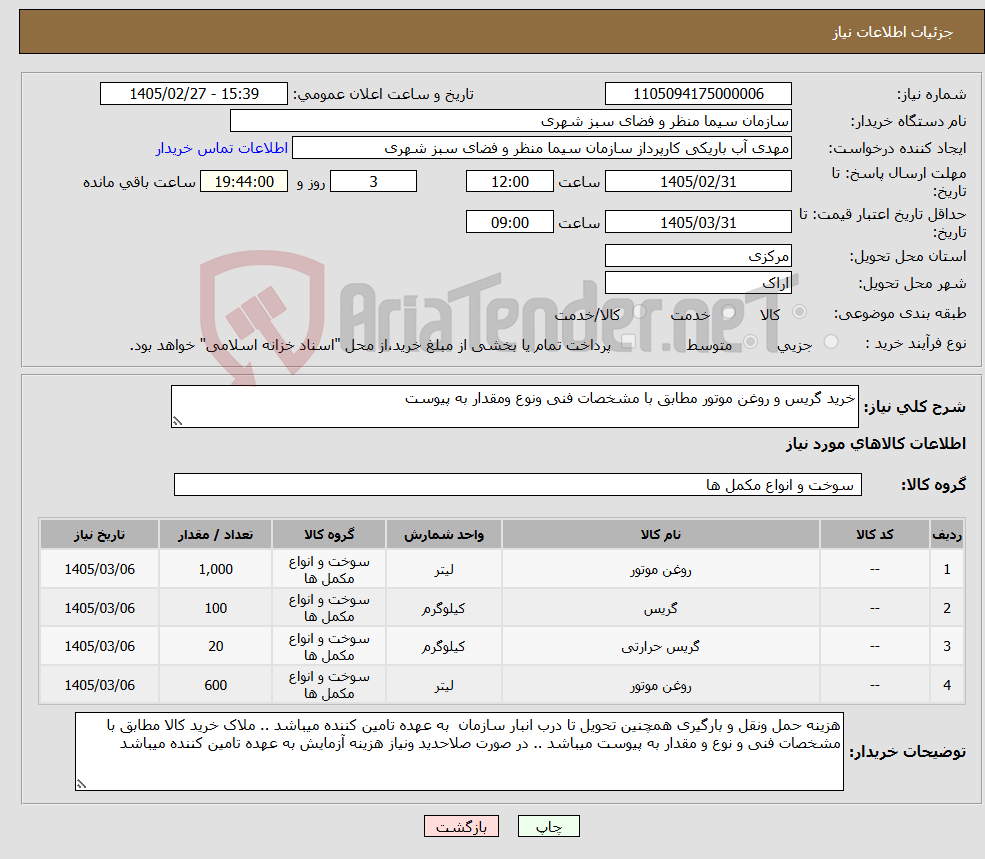Viewport: 985px width, 859px height.
Task: Click the کد کالا column header
Action: (x=874, y=534)
